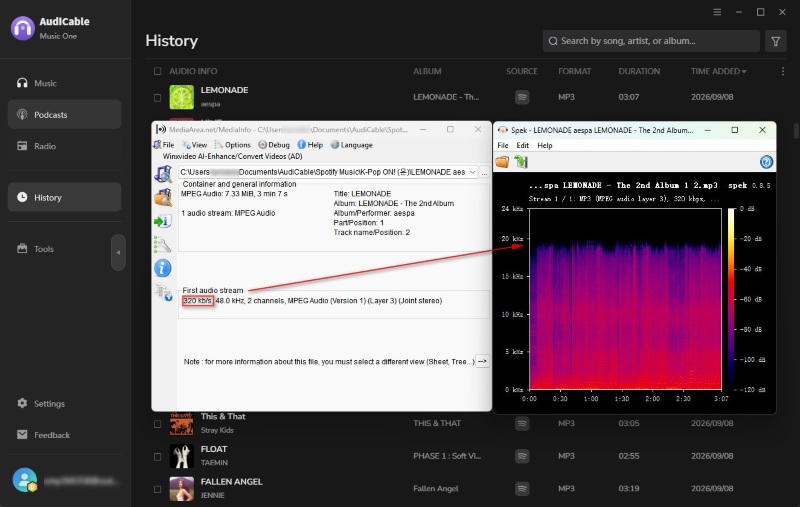The height and width of the screenshot is (507, 800).
Task: Click the FLOAT album thumbnail
Action: click(x=182, y=456)
